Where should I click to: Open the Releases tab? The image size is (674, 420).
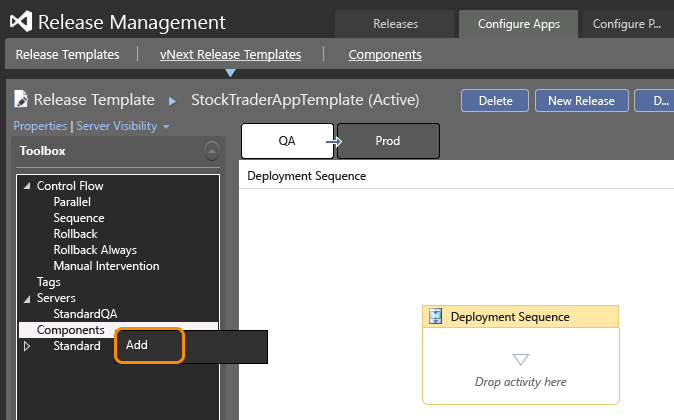click(395, 24)
